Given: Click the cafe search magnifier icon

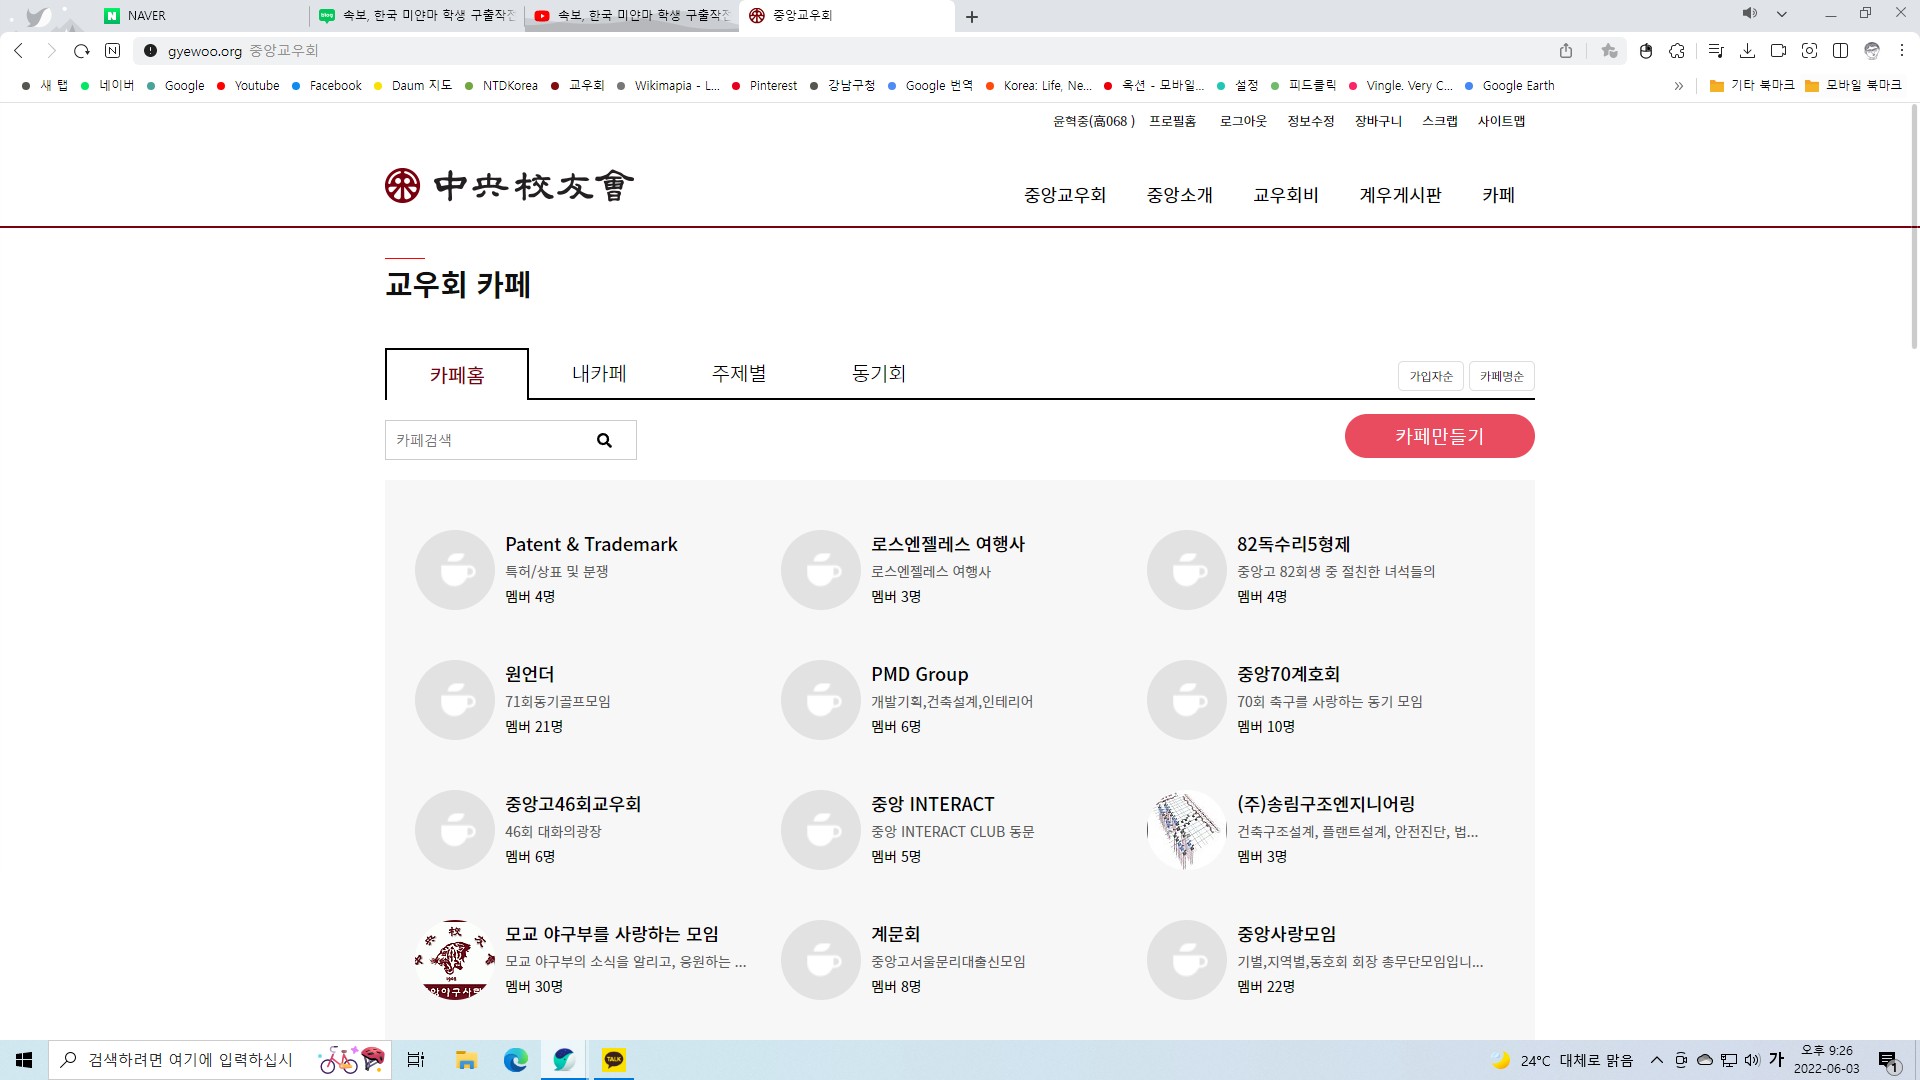Looking at the screenshot, I should (604, 440).
